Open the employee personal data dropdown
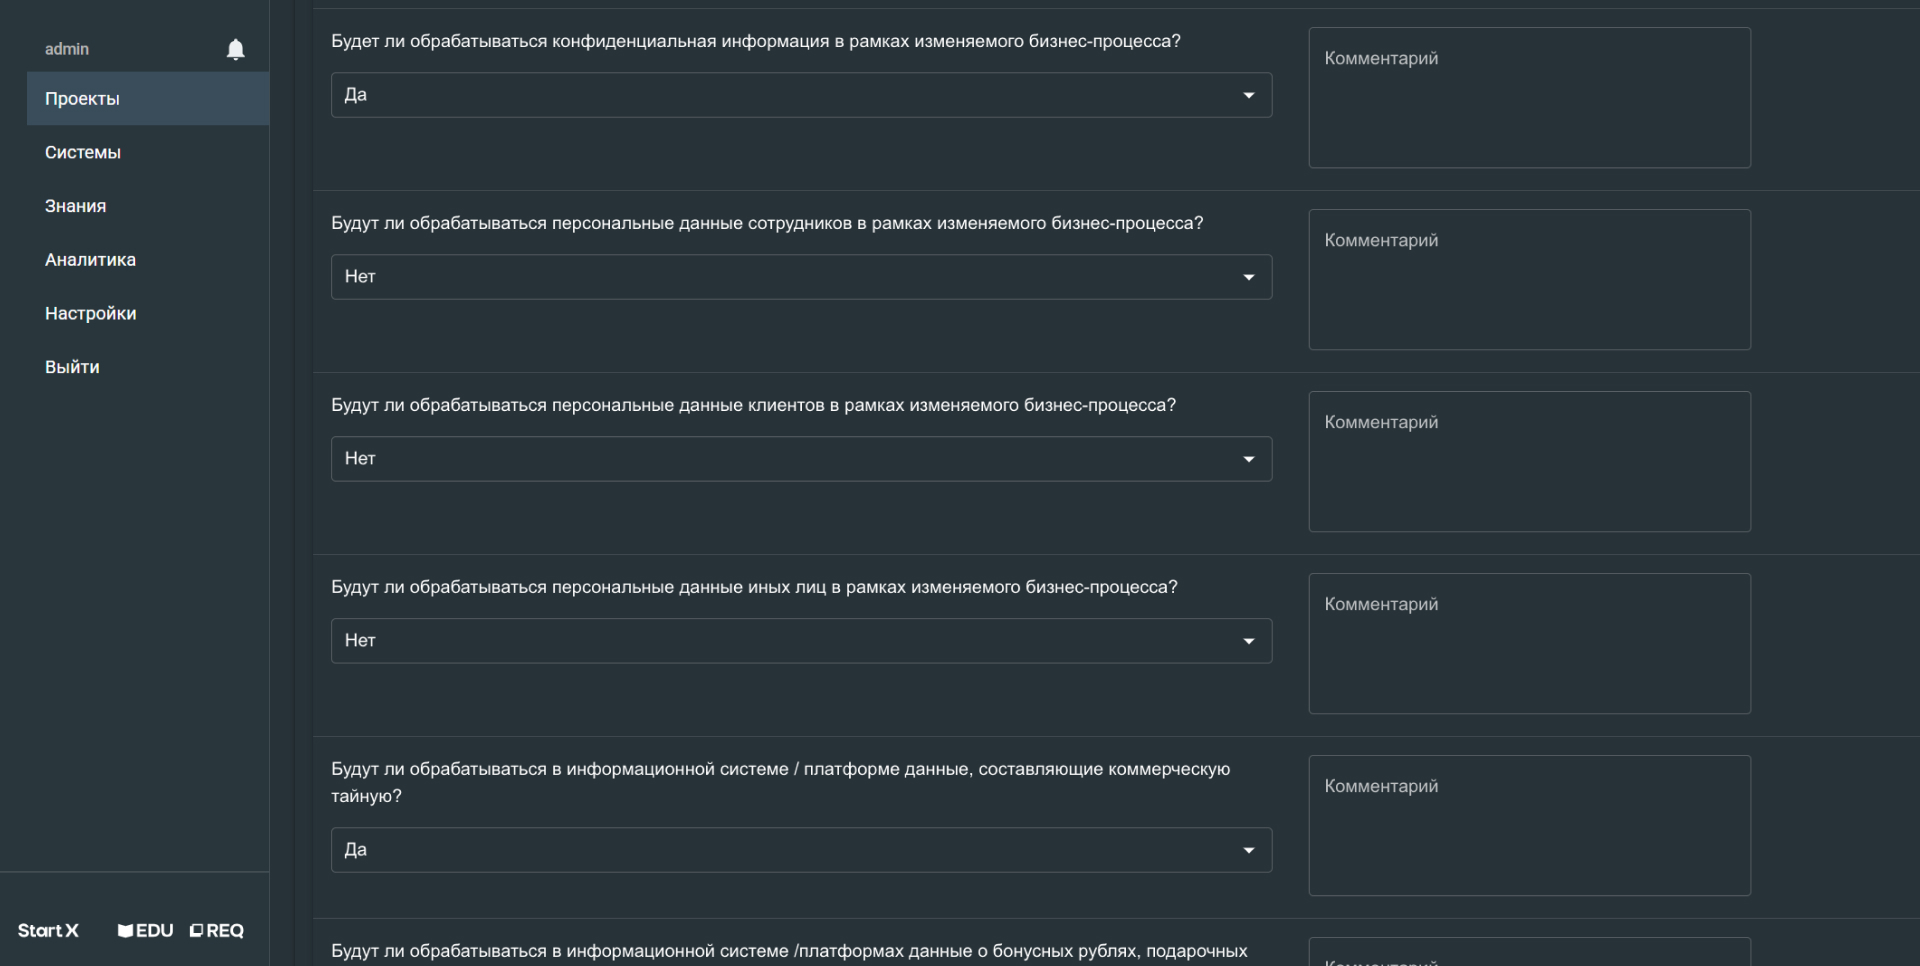Screen dimensions: 1920x966 [801, 277]
